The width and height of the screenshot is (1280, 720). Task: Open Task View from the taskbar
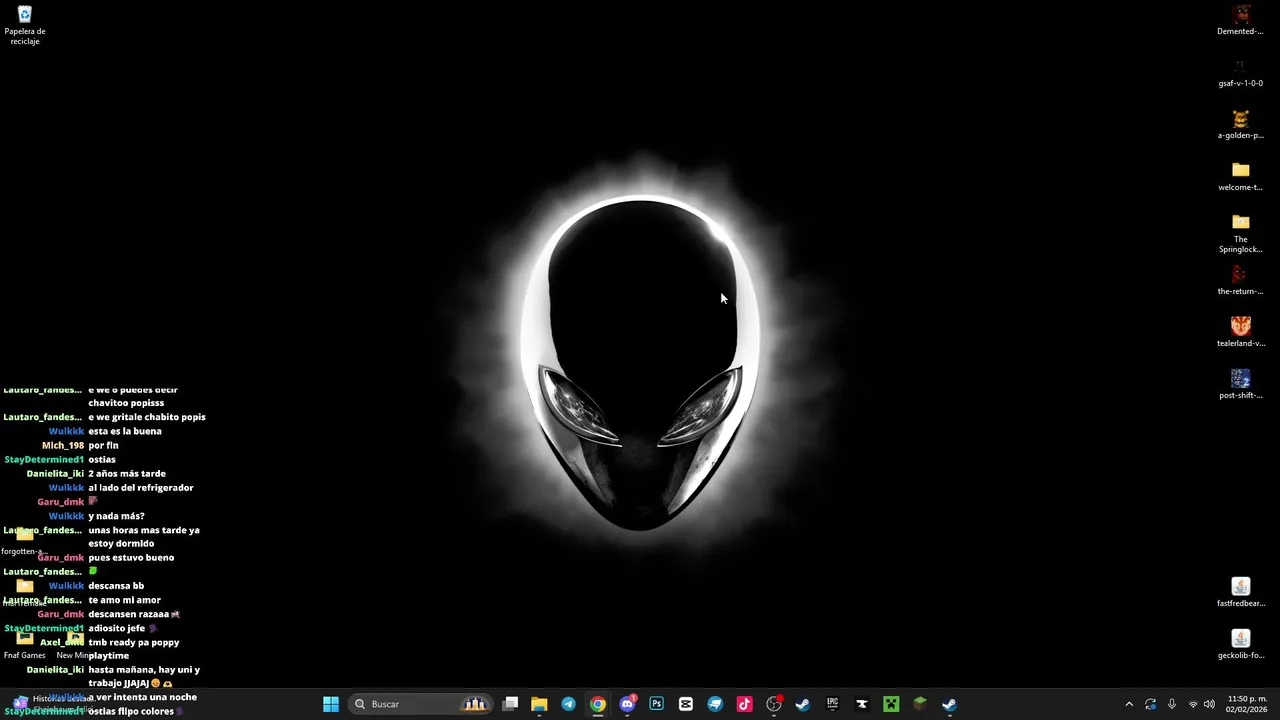coord(510,704)
